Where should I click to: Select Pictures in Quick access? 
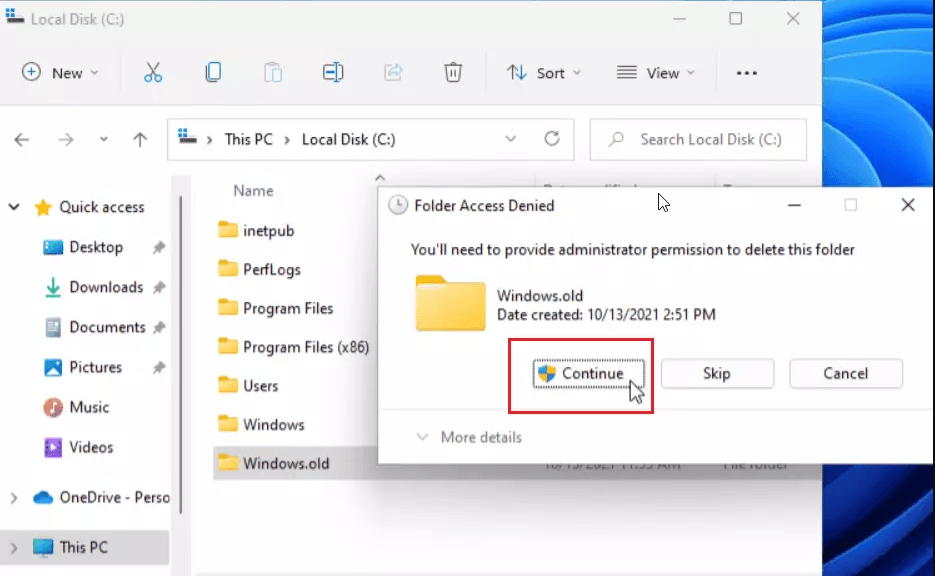pos(95,367)
